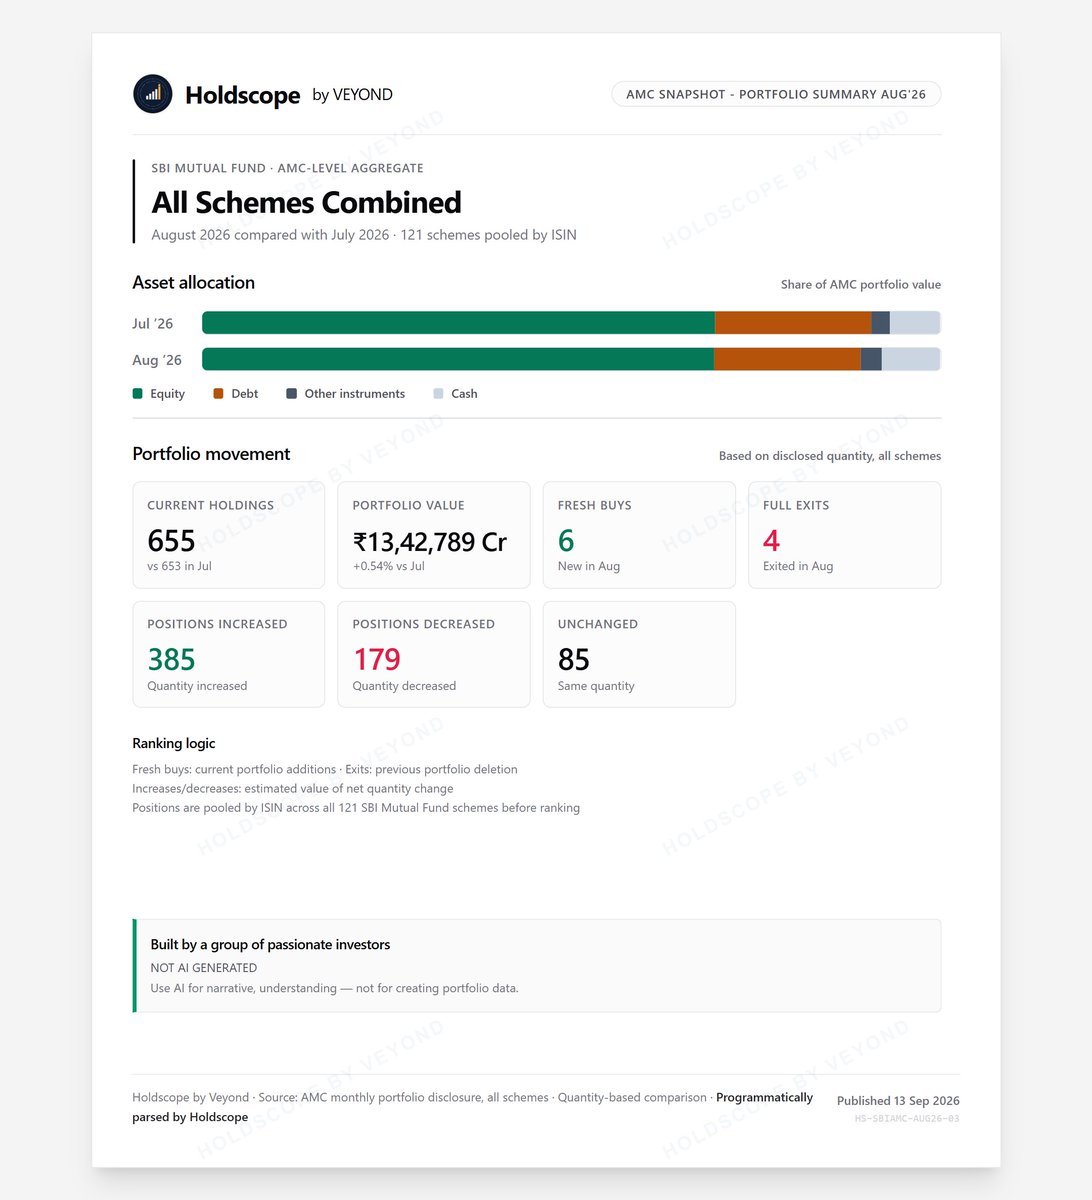The width and height of the screenshot is (1092, 1200).
Task: Click the Holdscope round logo icon
Action: coord(153,94)
